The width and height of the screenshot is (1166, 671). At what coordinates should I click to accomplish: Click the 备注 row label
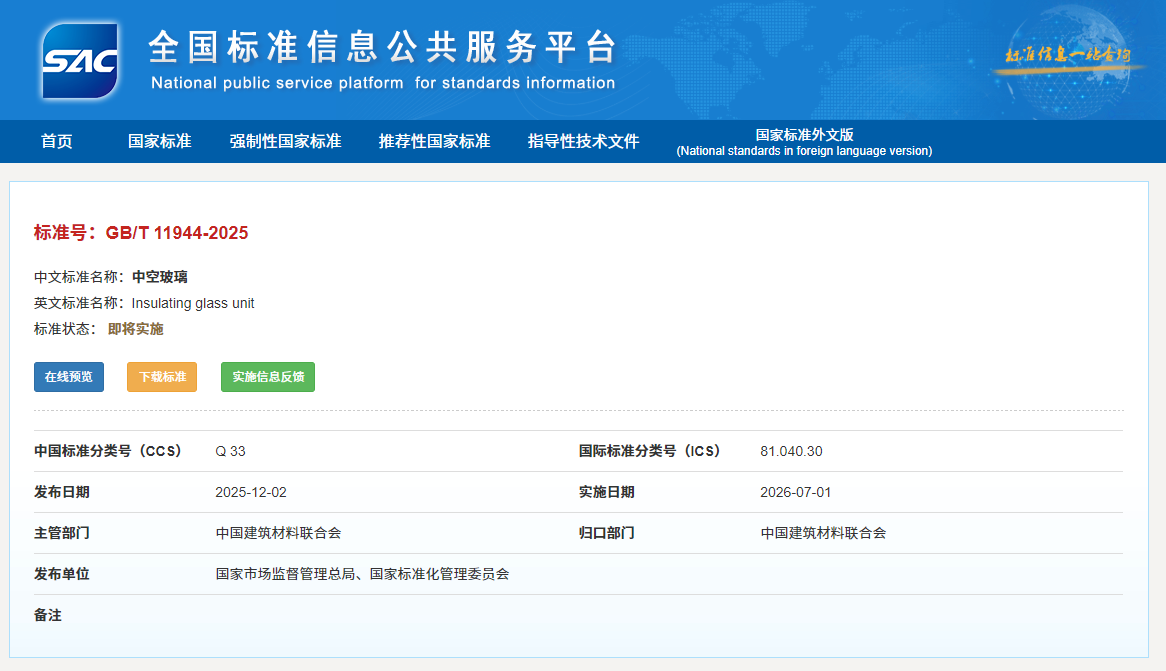tap(48, 615)
